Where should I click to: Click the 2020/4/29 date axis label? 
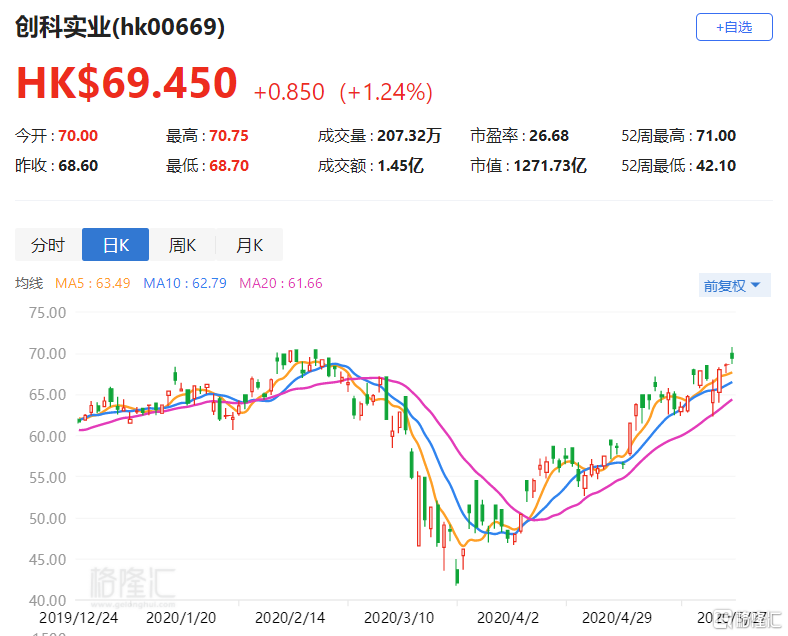click(617, 617)
